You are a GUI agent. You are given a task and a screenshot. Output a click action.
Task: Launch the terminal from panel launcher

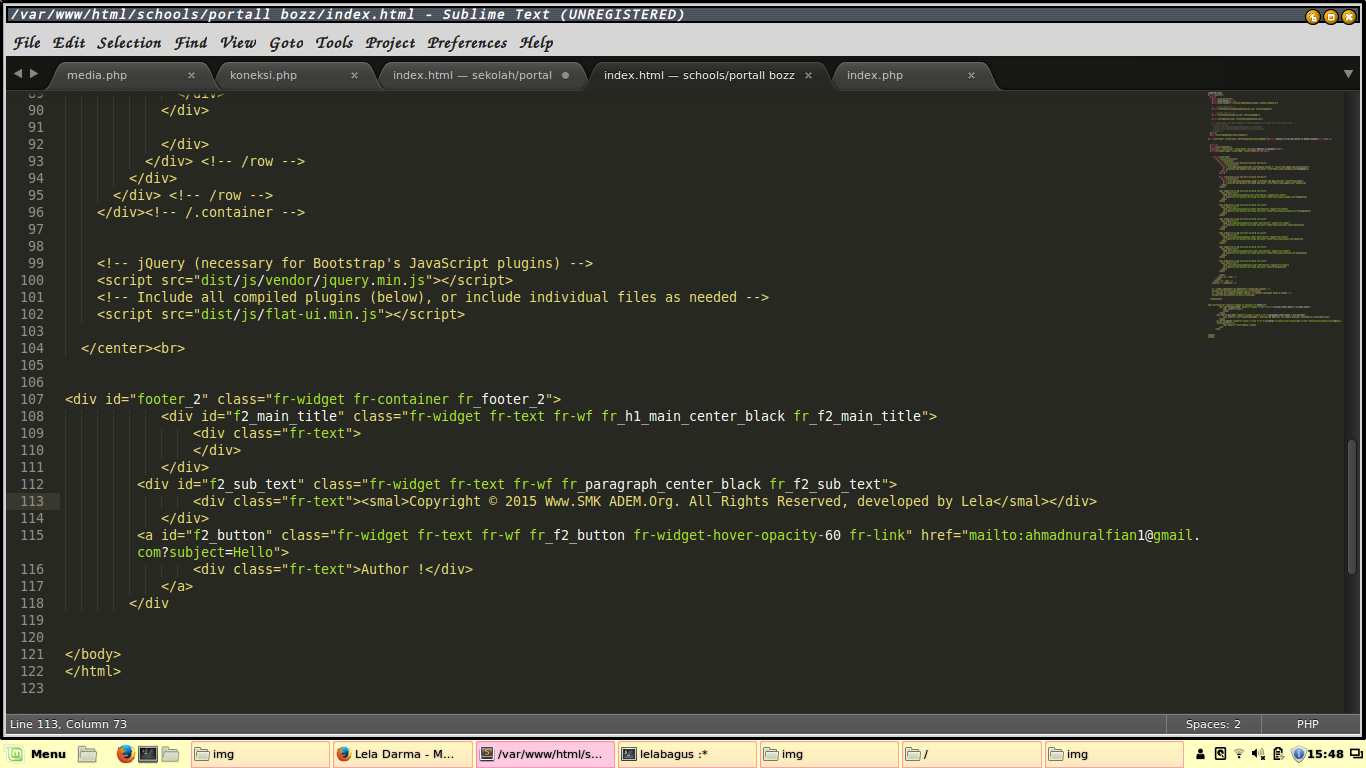click(x=148, y=754)
